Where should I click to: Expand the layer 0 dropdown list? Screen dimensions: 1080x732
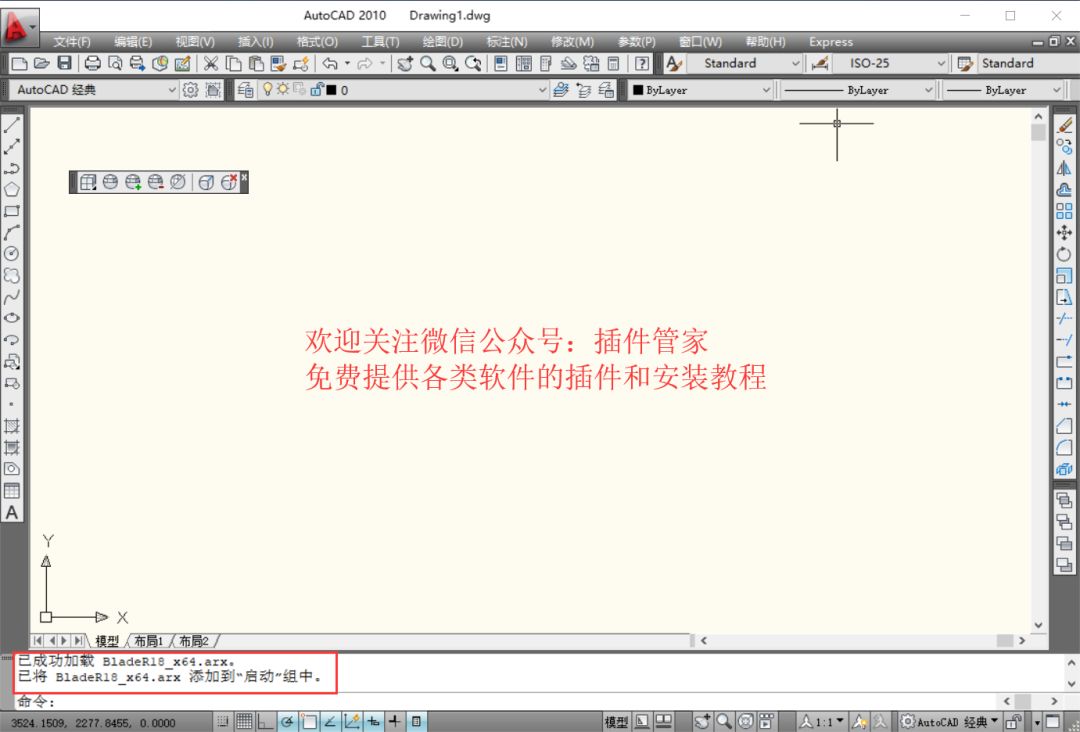point(542,90)
